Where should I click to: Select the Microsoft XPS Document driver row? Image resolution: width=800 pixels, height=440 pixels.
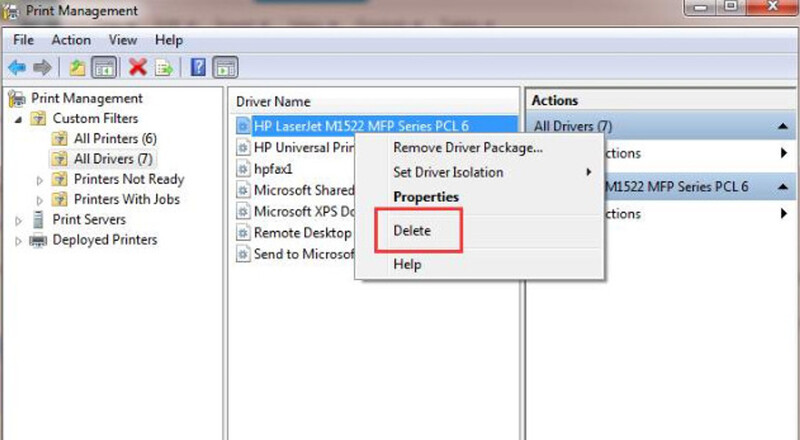[x=295, y=211]
